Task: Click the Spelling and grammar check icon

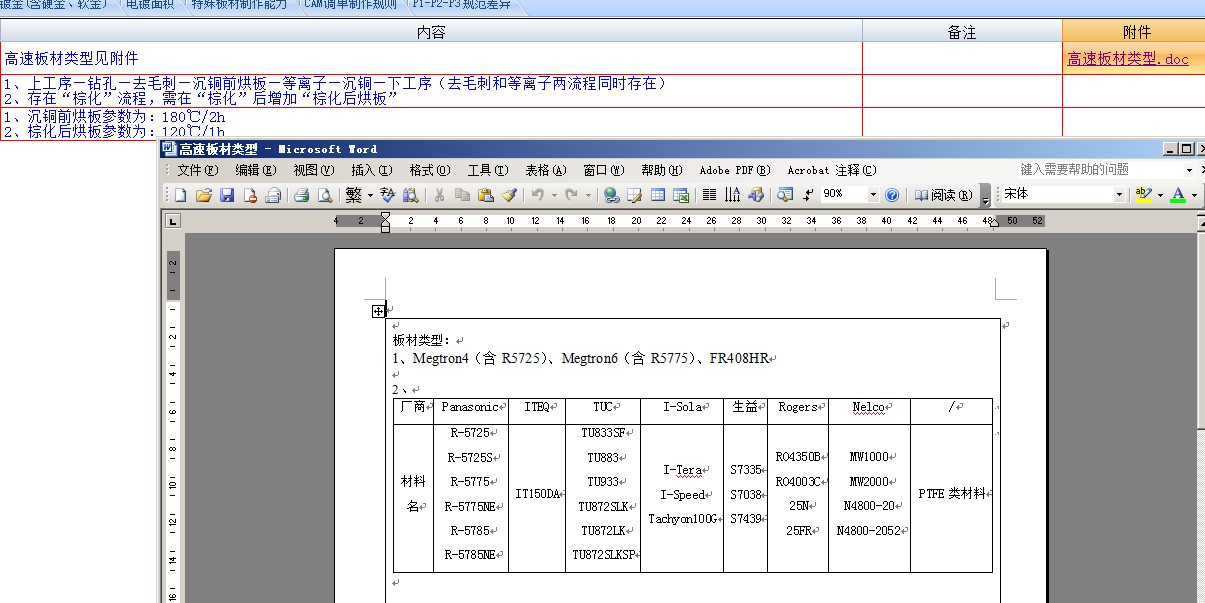Action: [x=387, y=195]
